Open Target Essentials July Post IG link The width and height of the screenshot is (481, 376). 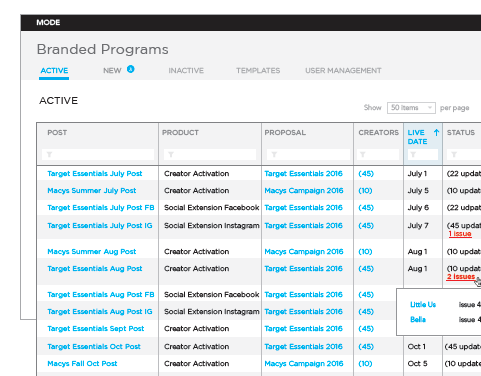coord(100,226)
